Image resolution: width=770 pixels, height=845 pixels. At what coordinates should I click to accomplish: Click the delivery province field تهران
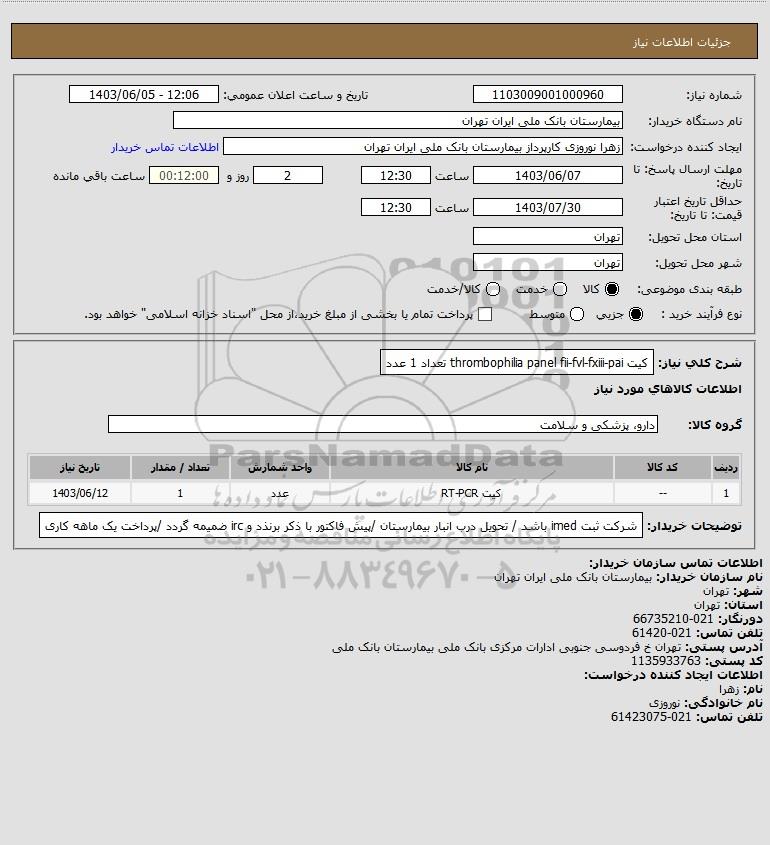click(547, 237)
